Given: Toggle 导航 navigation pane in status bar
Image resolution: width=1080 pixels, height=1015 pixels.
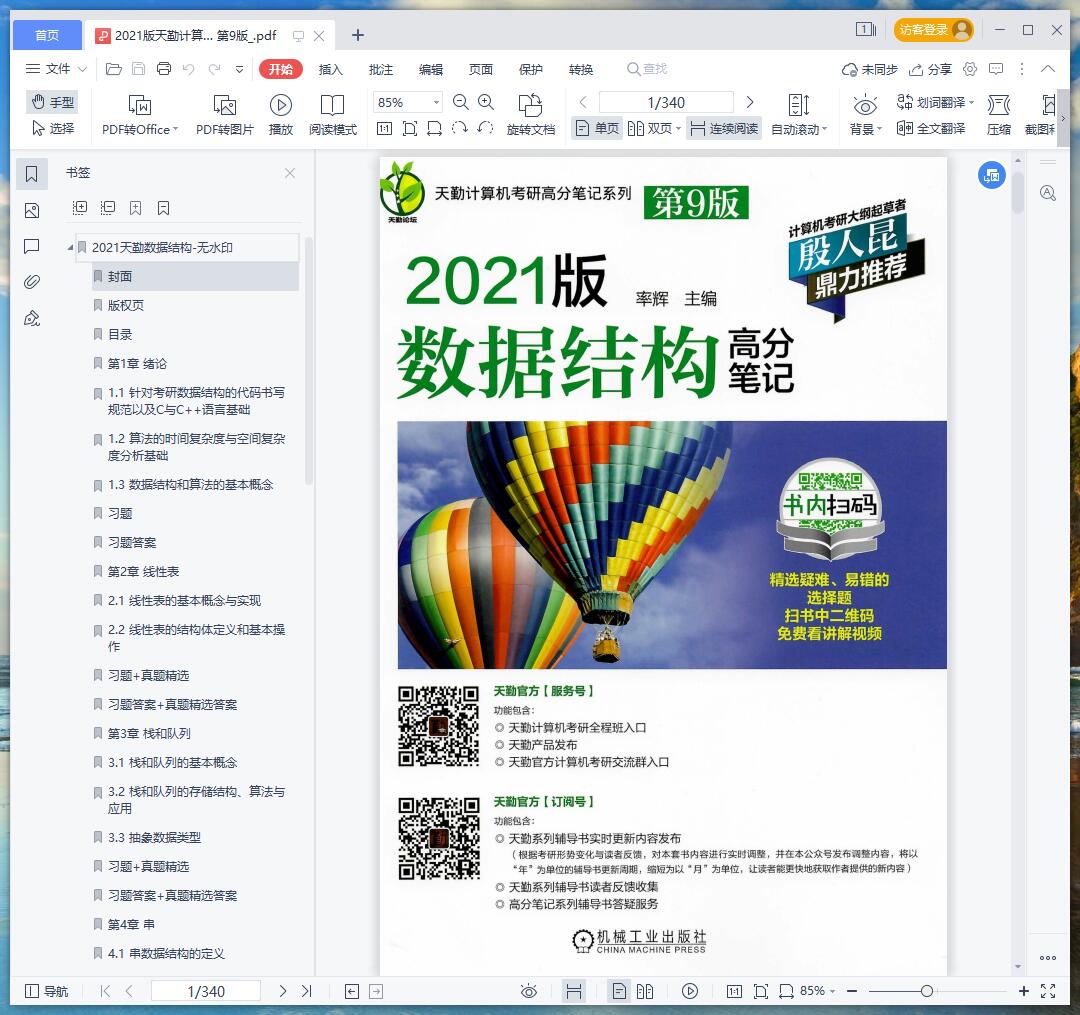Looking at the screenshot, I should pyautogui.click(x=47, y=991).
